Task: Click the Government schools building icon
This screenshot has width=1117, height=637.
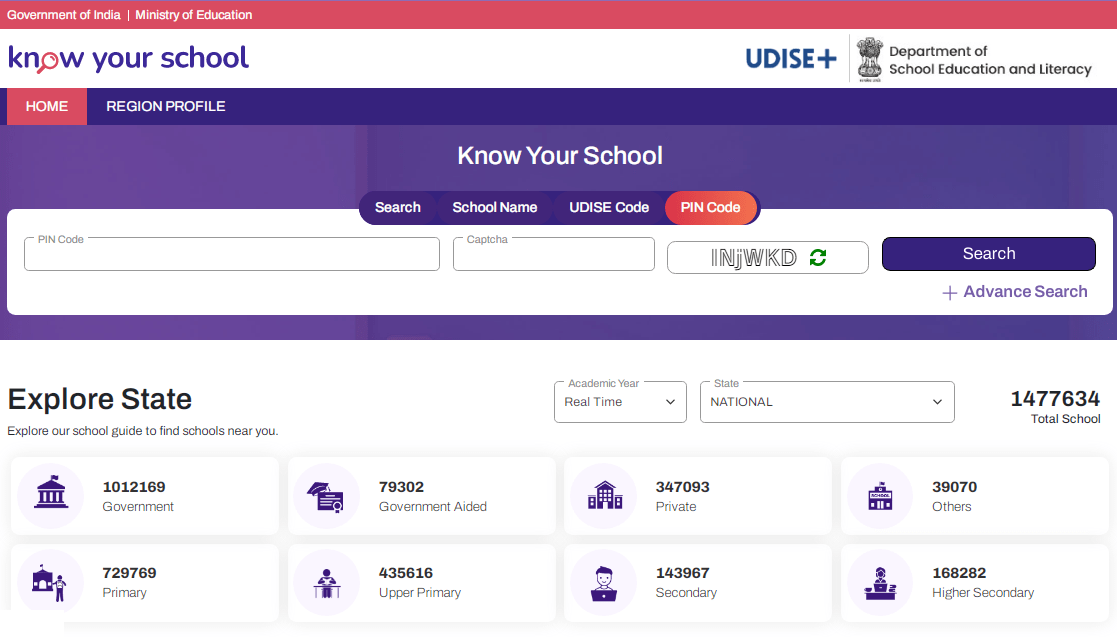Action: click(50, 496)
